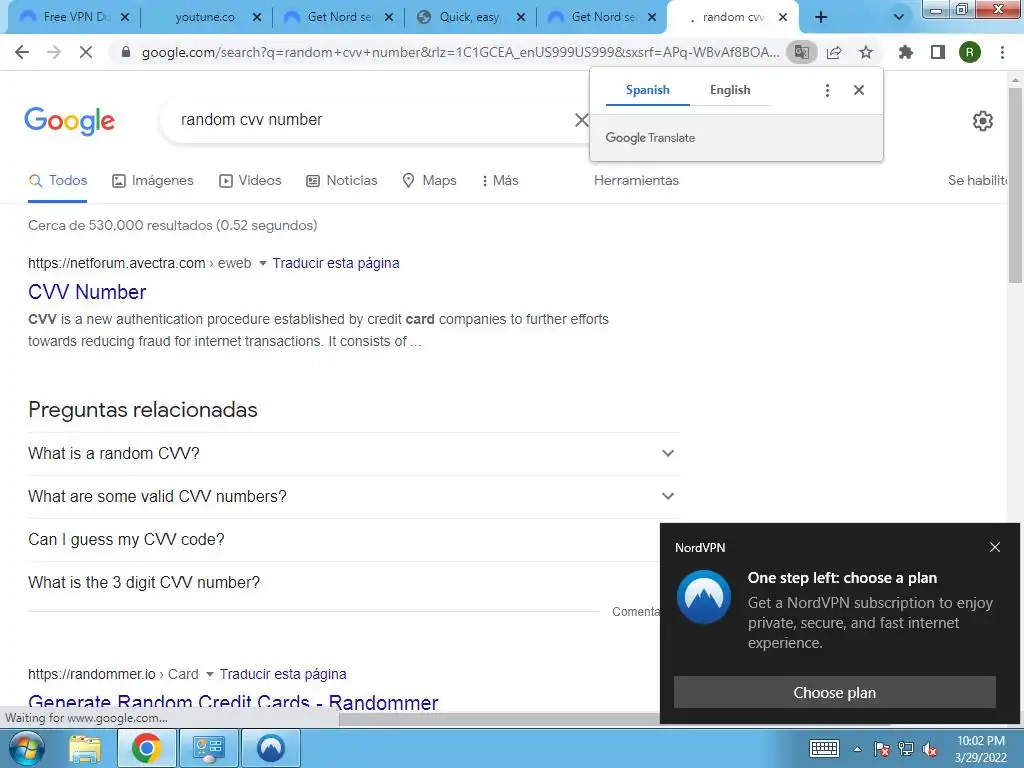Click the address bar URL
The width and height of the screenshot is (1024, 768).
[460, 52]
